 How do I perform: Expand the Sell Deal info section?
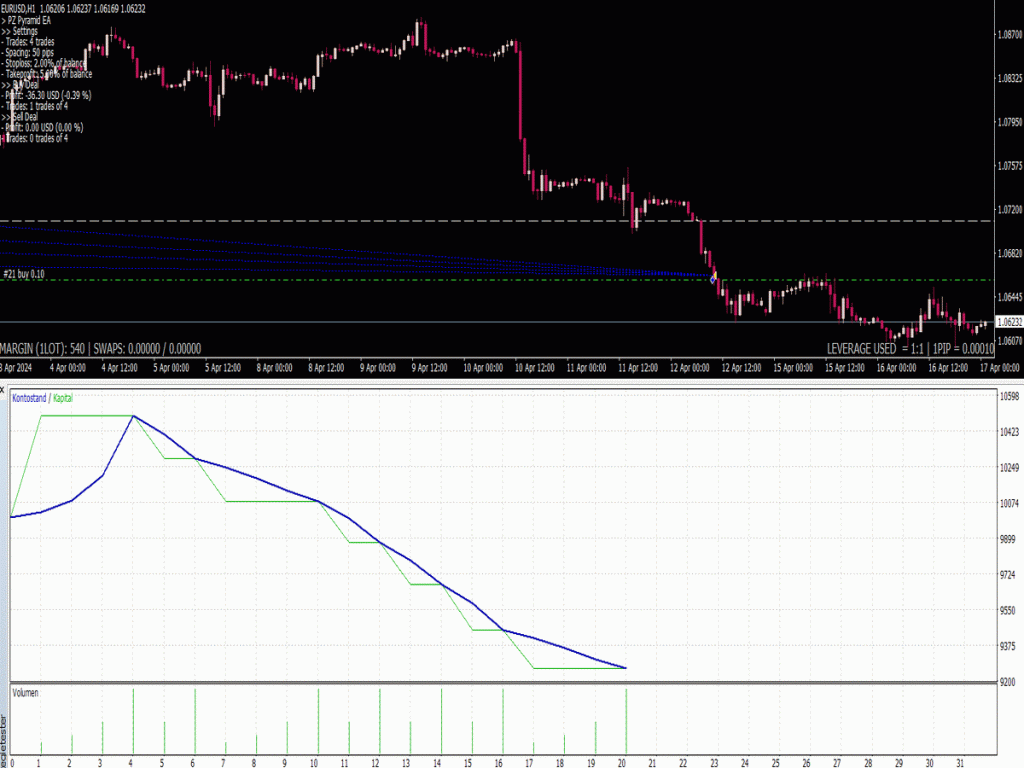[x=24, y=117]
